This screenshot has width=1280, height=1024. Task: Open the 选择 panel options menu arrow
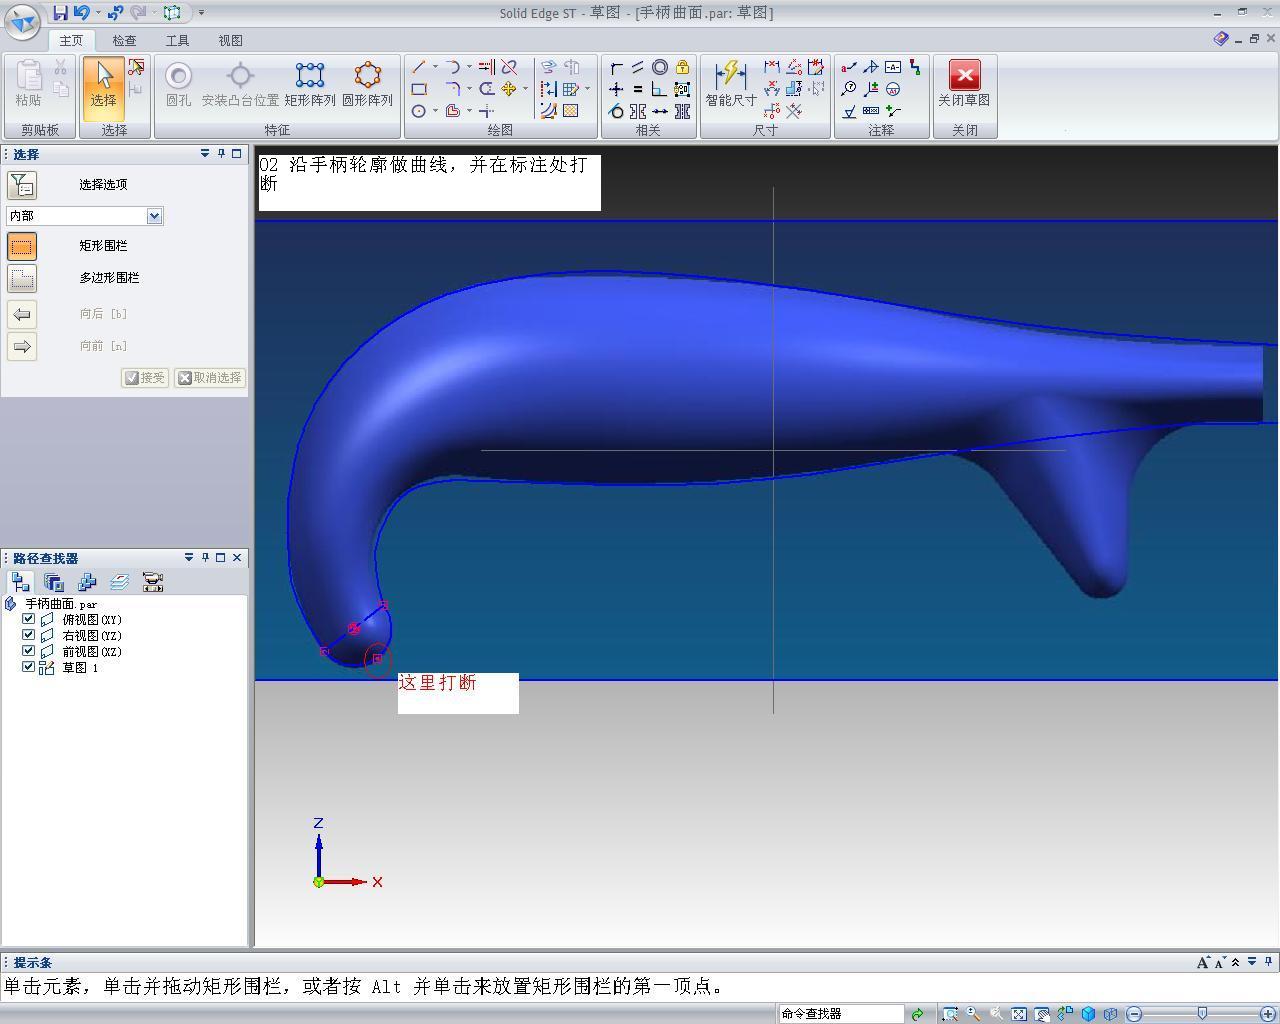coord(205,153)
